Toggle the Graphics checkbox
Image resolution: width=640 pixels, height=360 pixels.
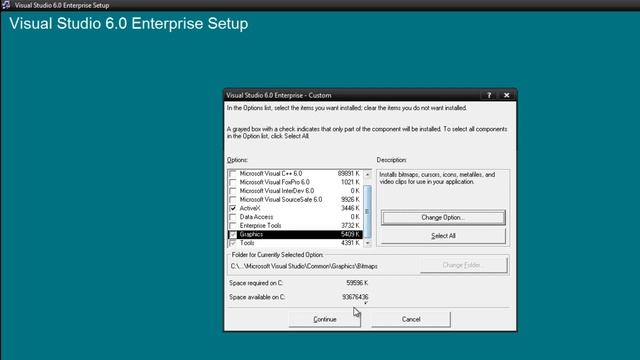pyautogui.click(x=233, y=234)
